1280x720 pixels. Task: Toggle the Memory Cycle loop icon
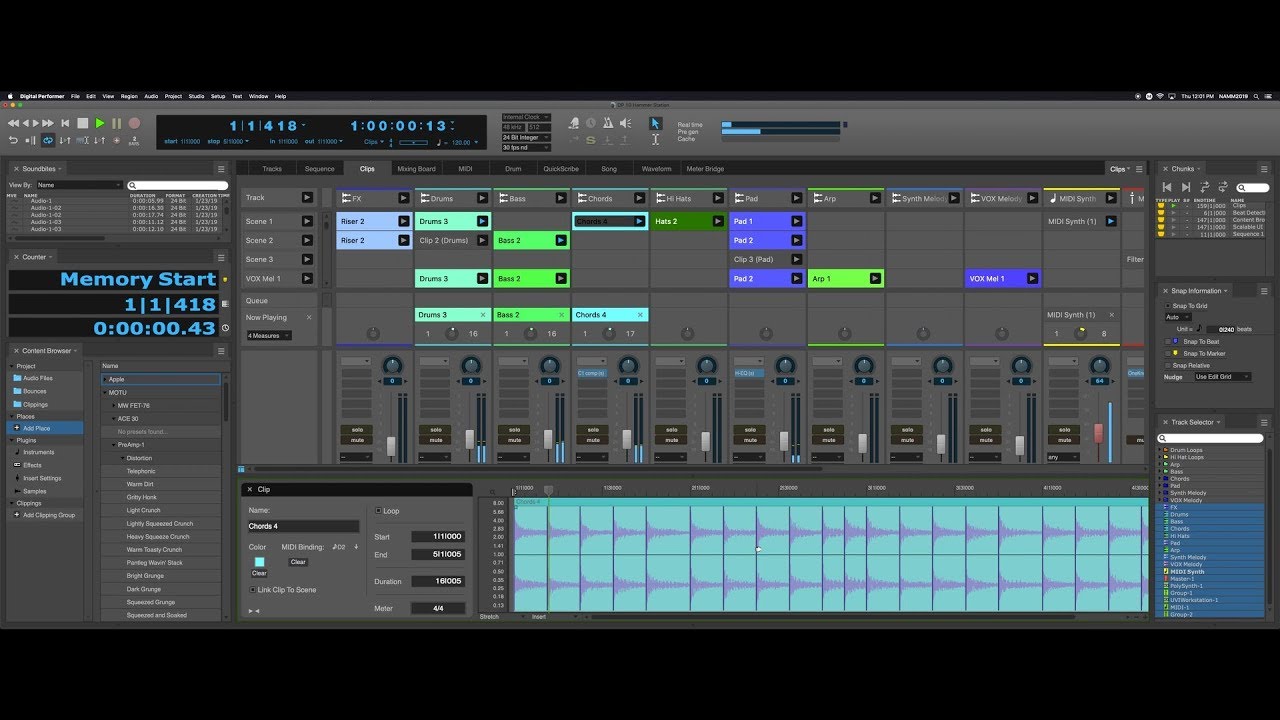pos(47,141)
